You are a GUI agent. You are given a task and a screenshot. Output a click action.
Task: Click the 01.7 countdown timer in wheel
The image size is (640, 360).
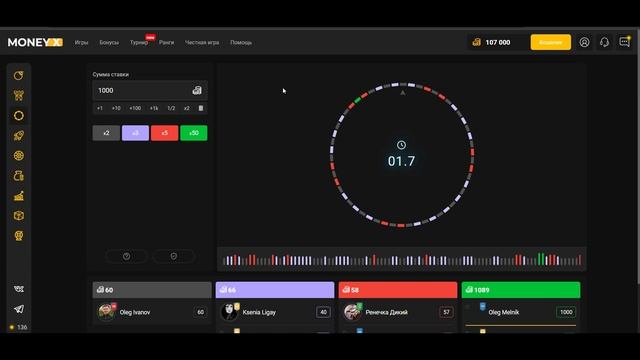(x=401, y=161)
